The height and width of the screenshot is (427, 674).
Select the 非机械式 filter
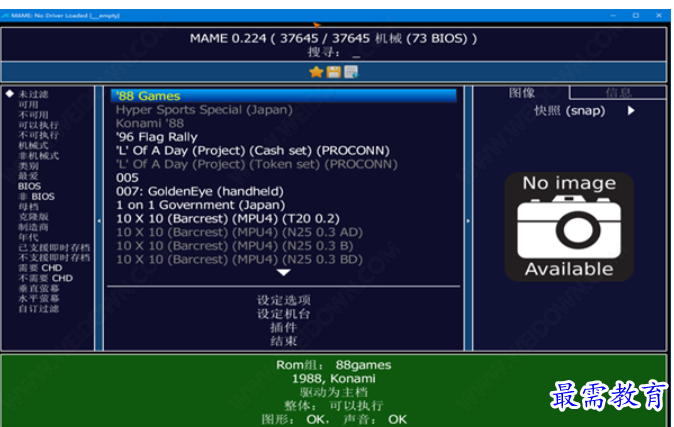coord(38,156)
